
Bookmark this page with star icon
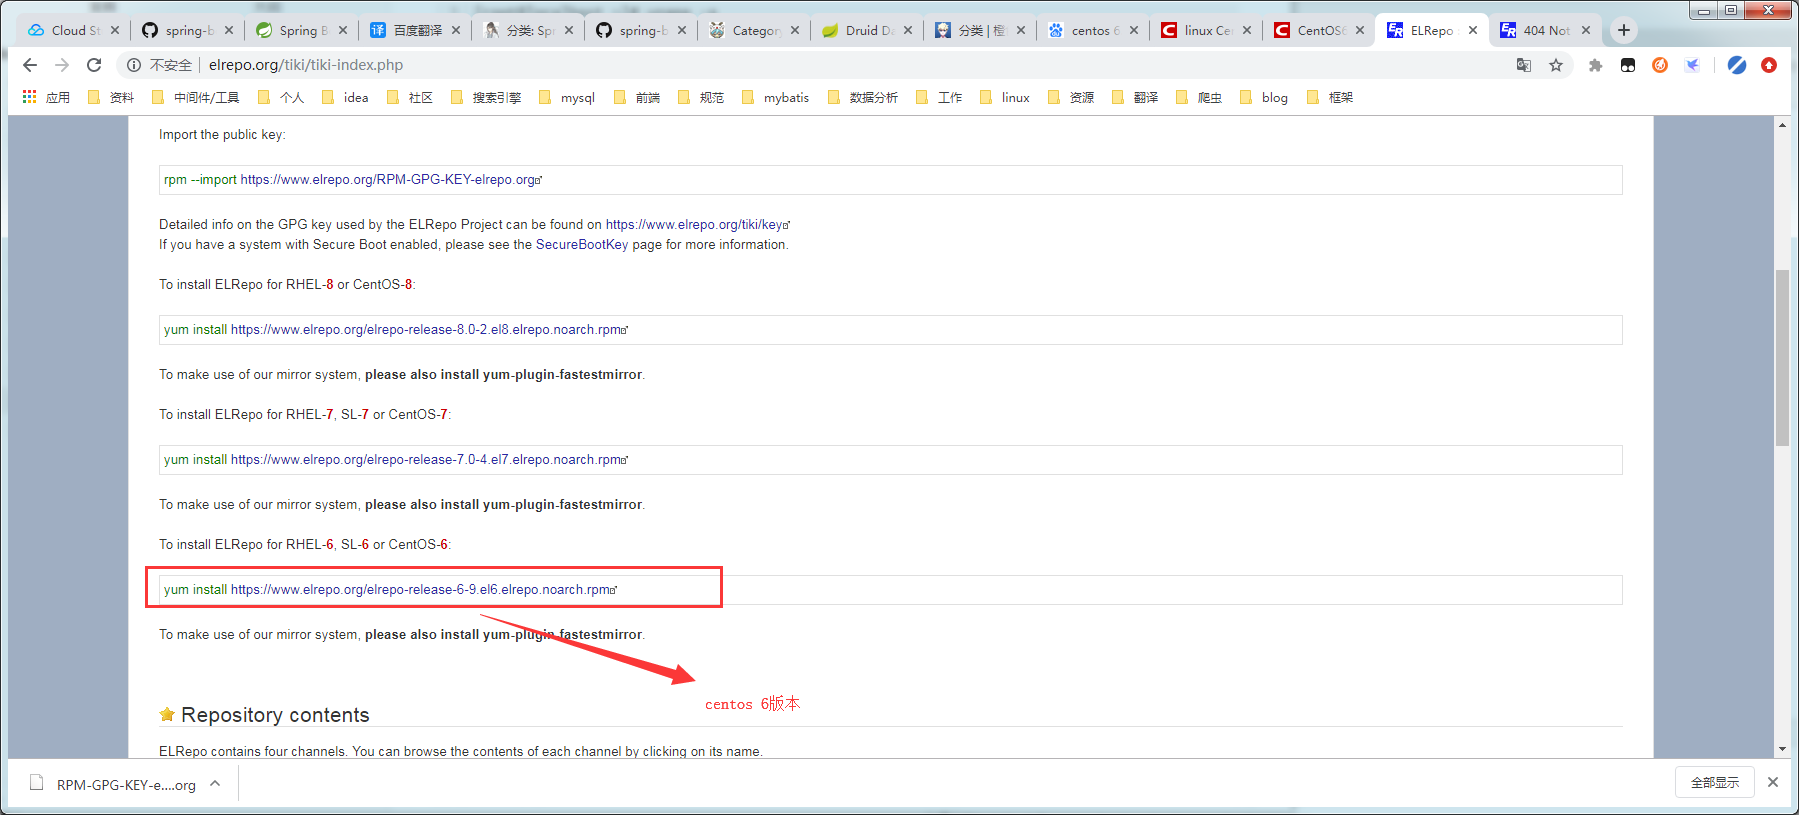coord(1556,65)
